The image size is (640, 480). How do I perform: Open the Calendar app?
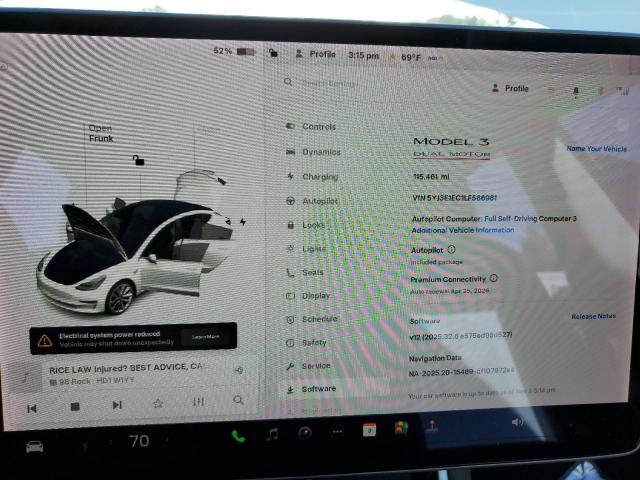[369, 430]
